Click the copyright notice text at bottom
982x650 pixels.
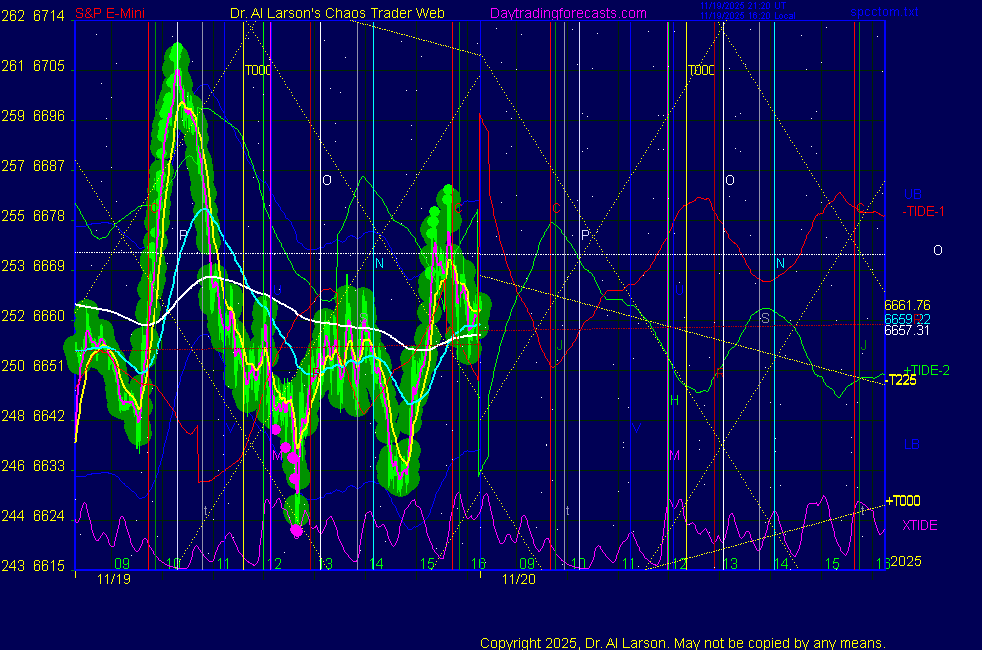pos(683,642)
